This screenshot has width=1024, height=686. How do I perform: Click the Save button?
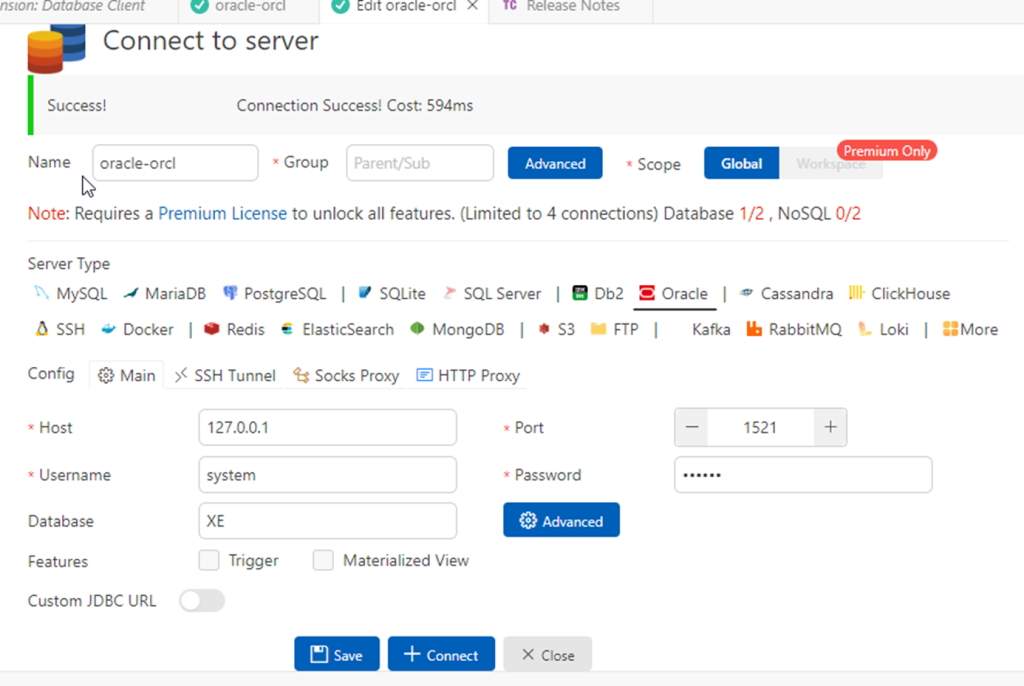337,655
